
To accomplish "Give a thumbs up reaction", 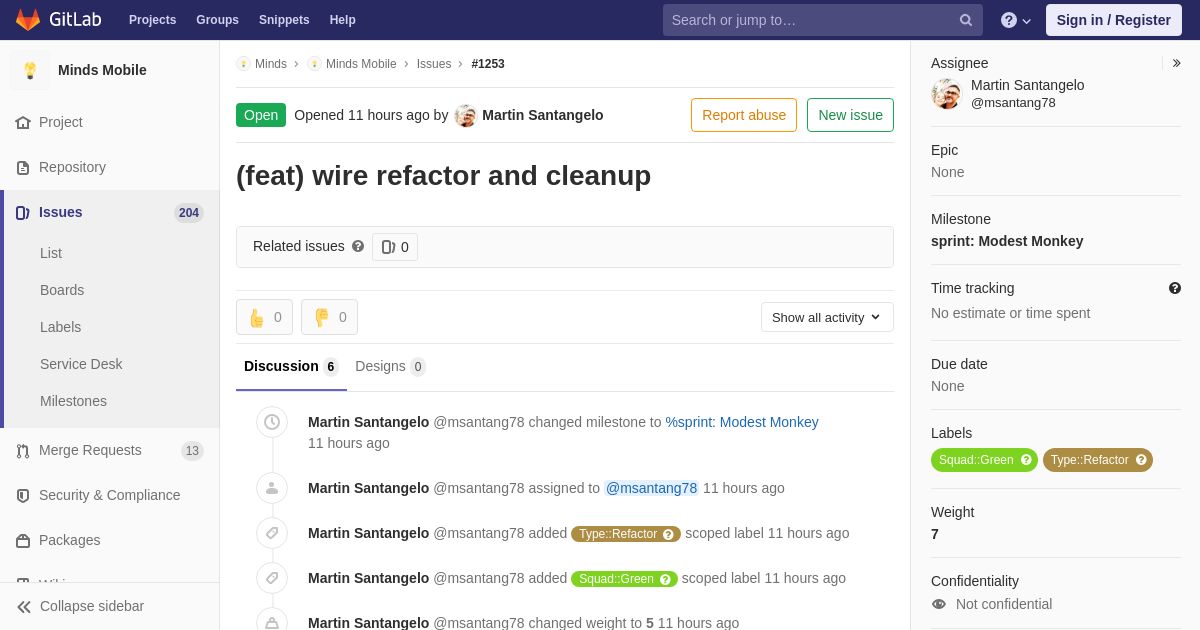I will click(x=264, y=317).
